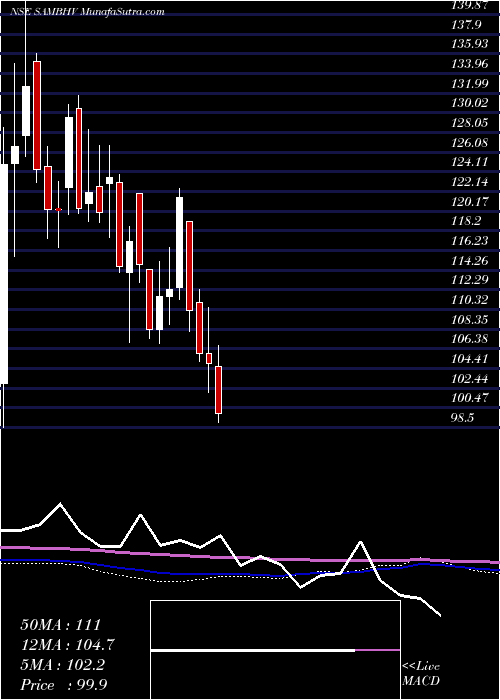
Task: Click the 112.29 price axis label
Action: click(470, 280)
